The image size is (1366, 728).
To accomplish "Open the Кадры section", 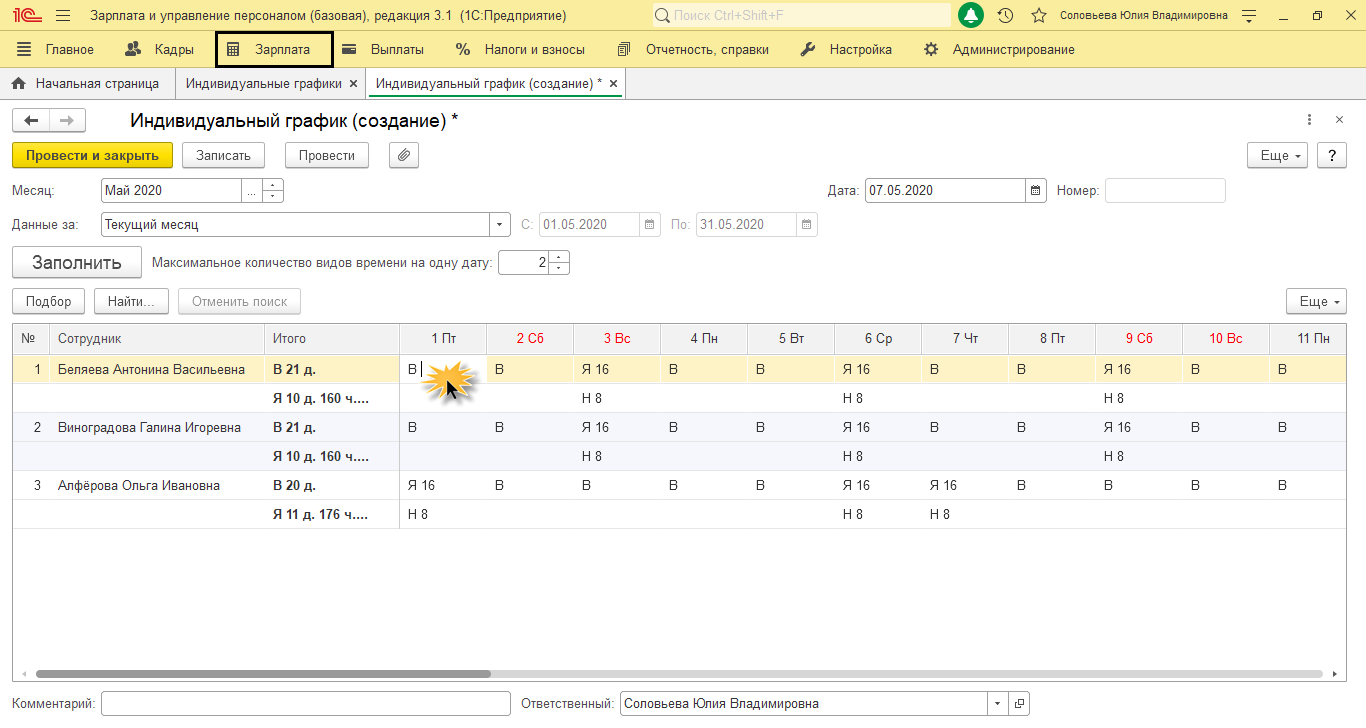I will coord(160,49).
